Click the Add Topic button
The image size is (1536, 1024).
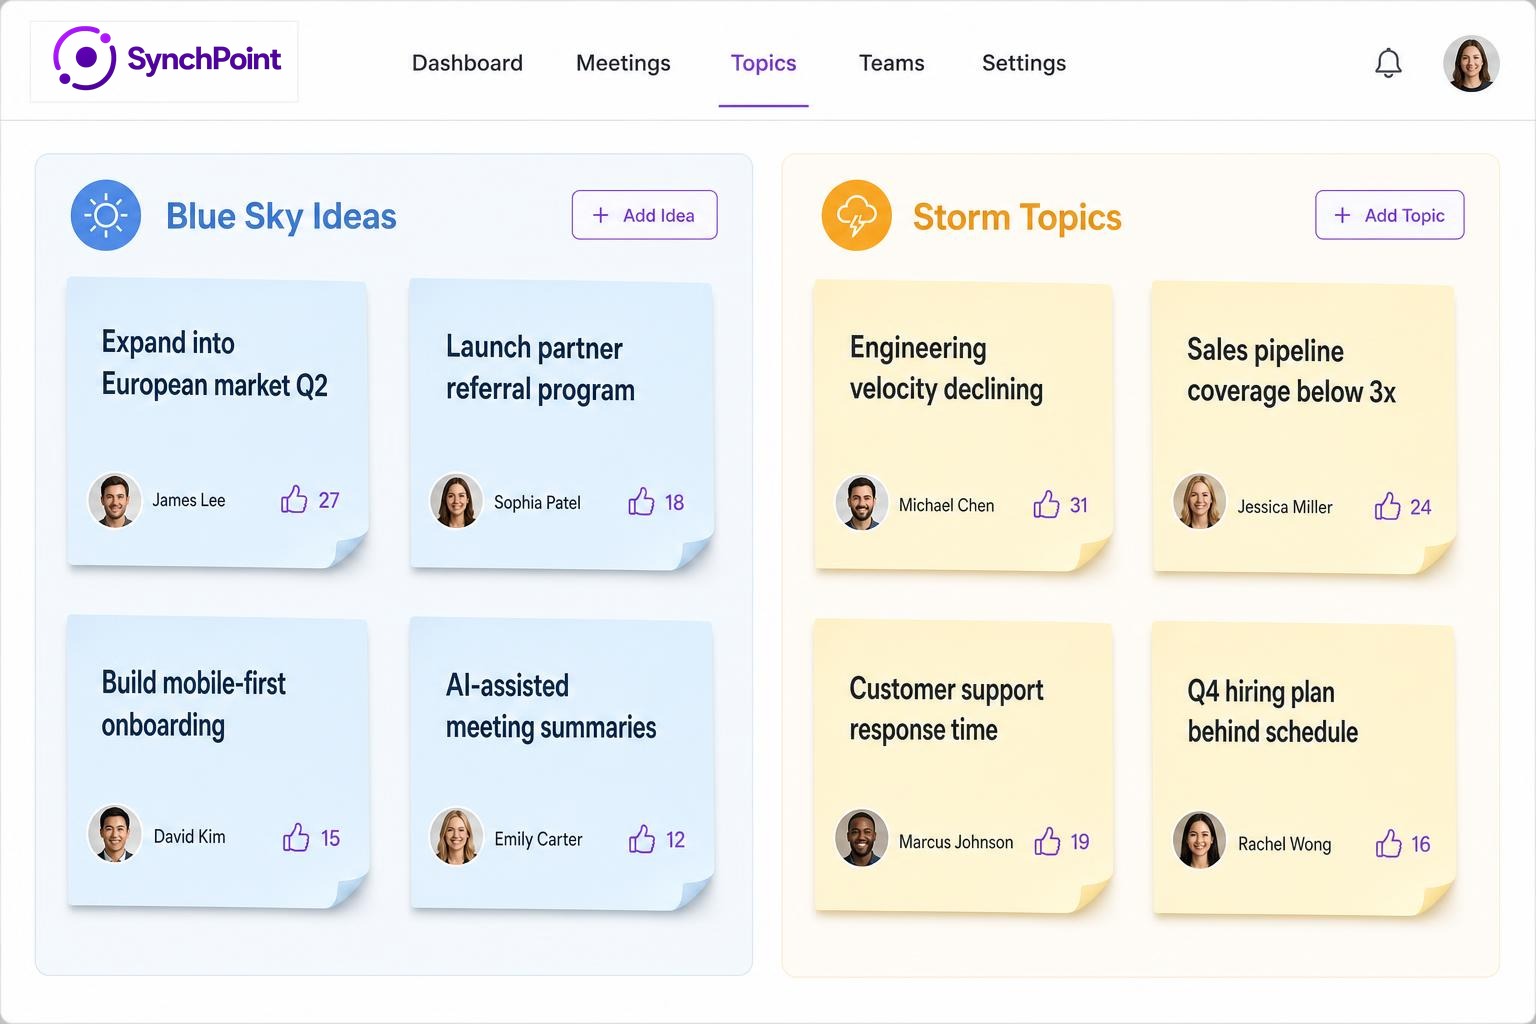1389,215
